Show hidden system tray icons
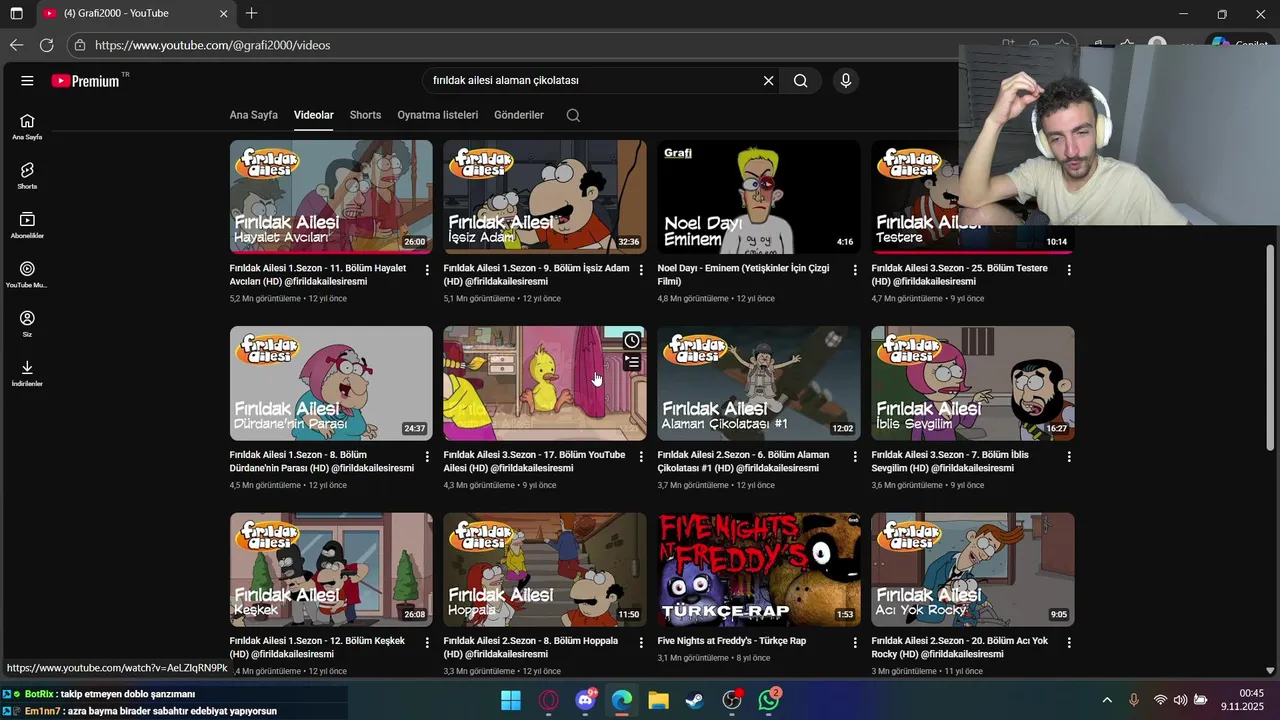 [x=1107, y=700]
